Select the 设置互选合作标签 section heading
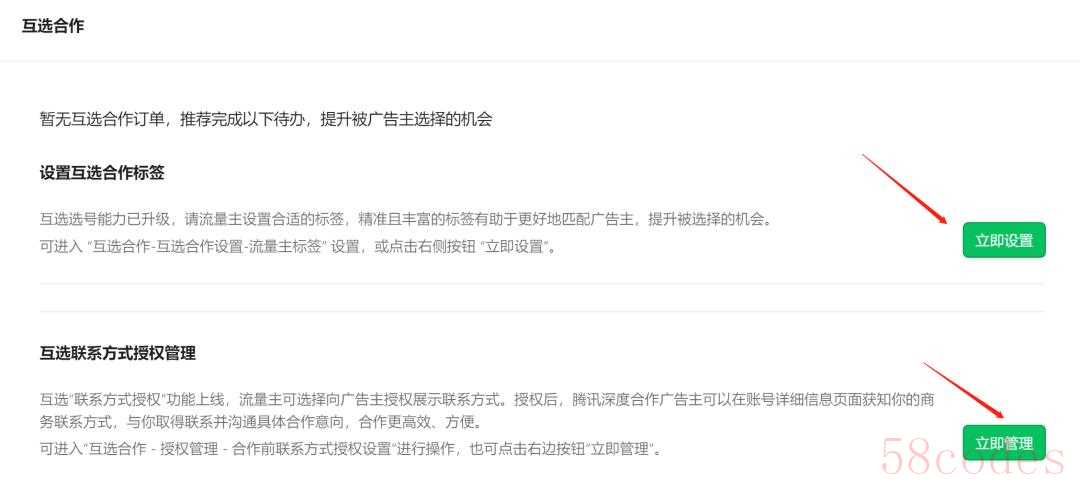Viewport: 1080px width, 487px height. click(x=102, y=173)
